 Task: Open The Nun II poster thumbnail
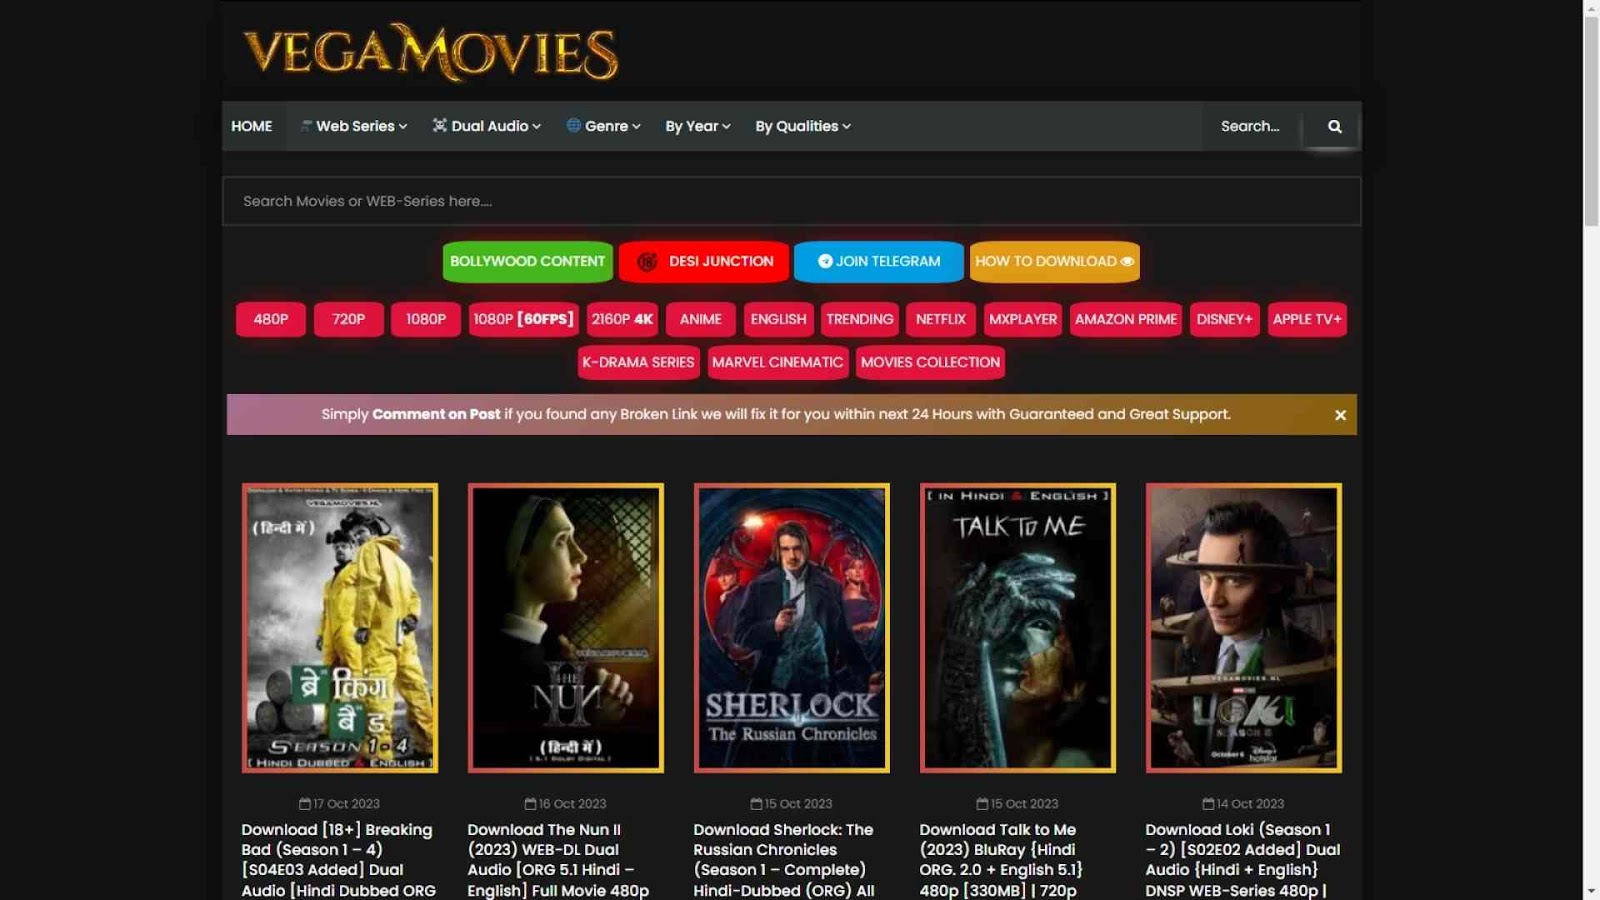click(566, 628)
